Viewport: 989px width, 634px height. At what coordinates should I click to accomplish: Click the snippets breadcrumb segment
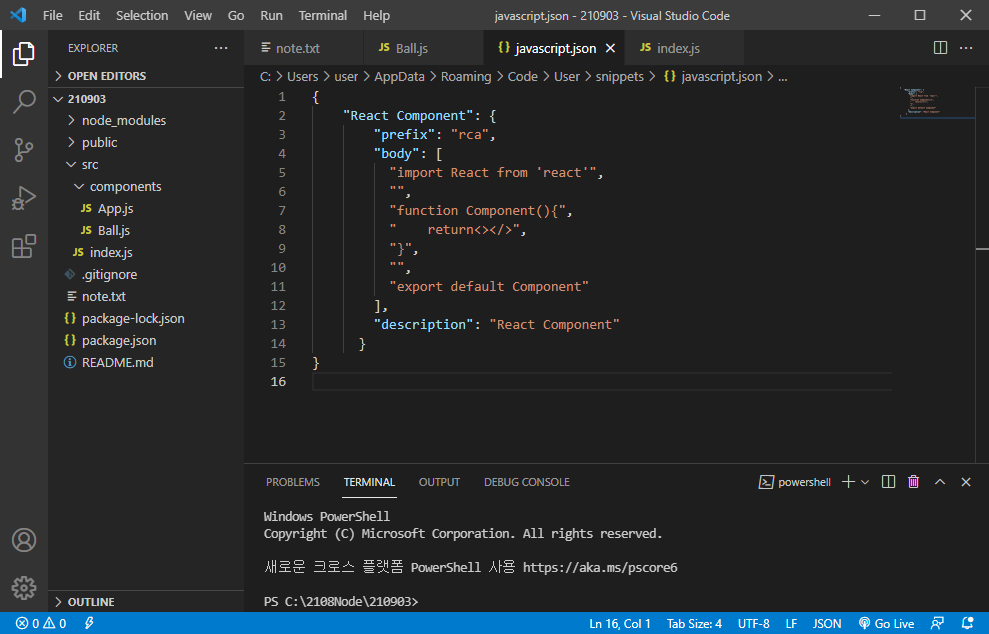pos(619,76)
